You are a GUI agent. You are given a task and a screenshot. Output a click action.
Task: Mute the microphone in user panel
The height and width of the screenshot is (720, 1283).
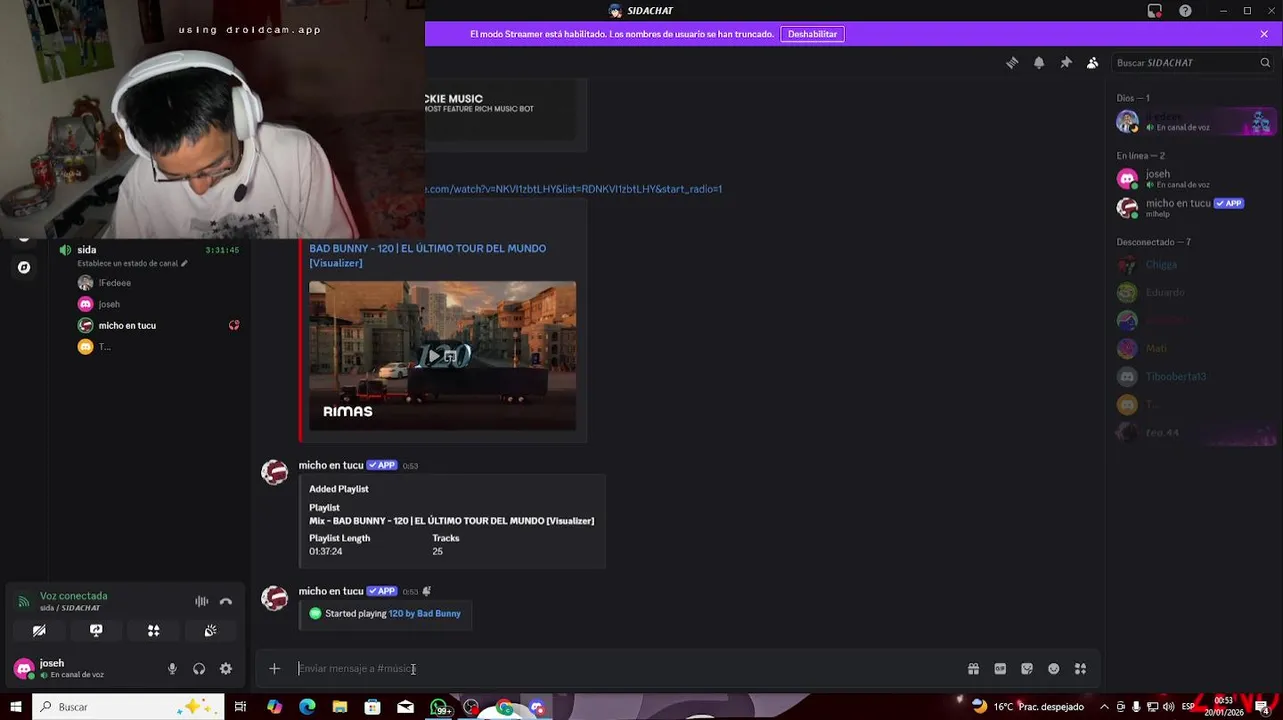click(172, 669)
